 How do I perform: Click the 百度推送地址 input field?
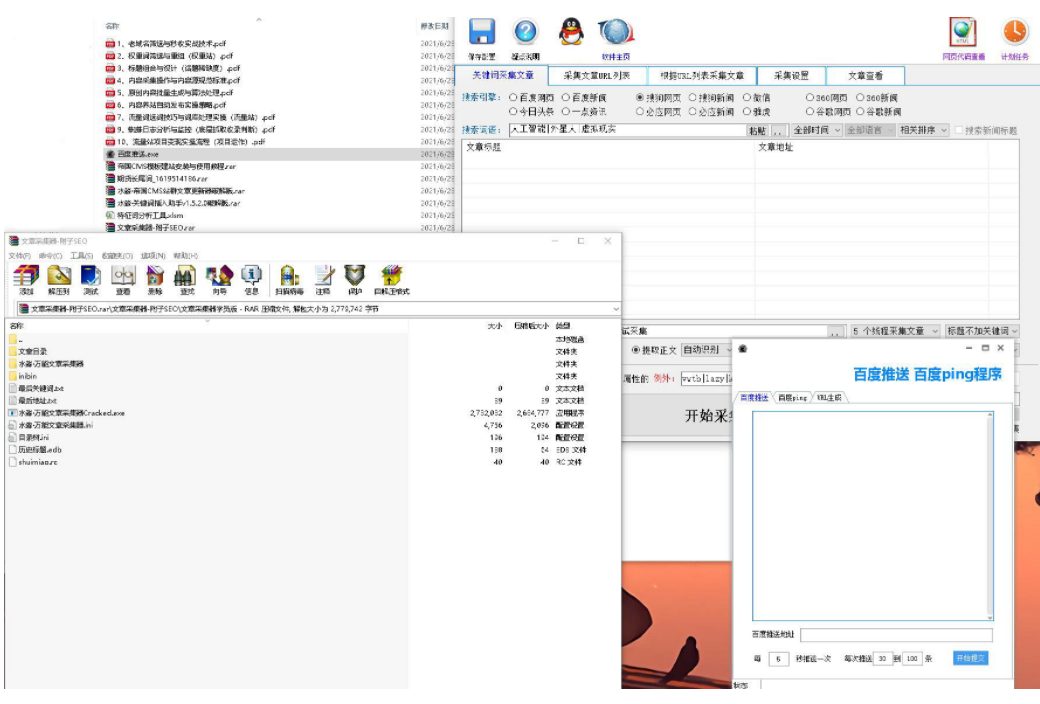(896, 635)
